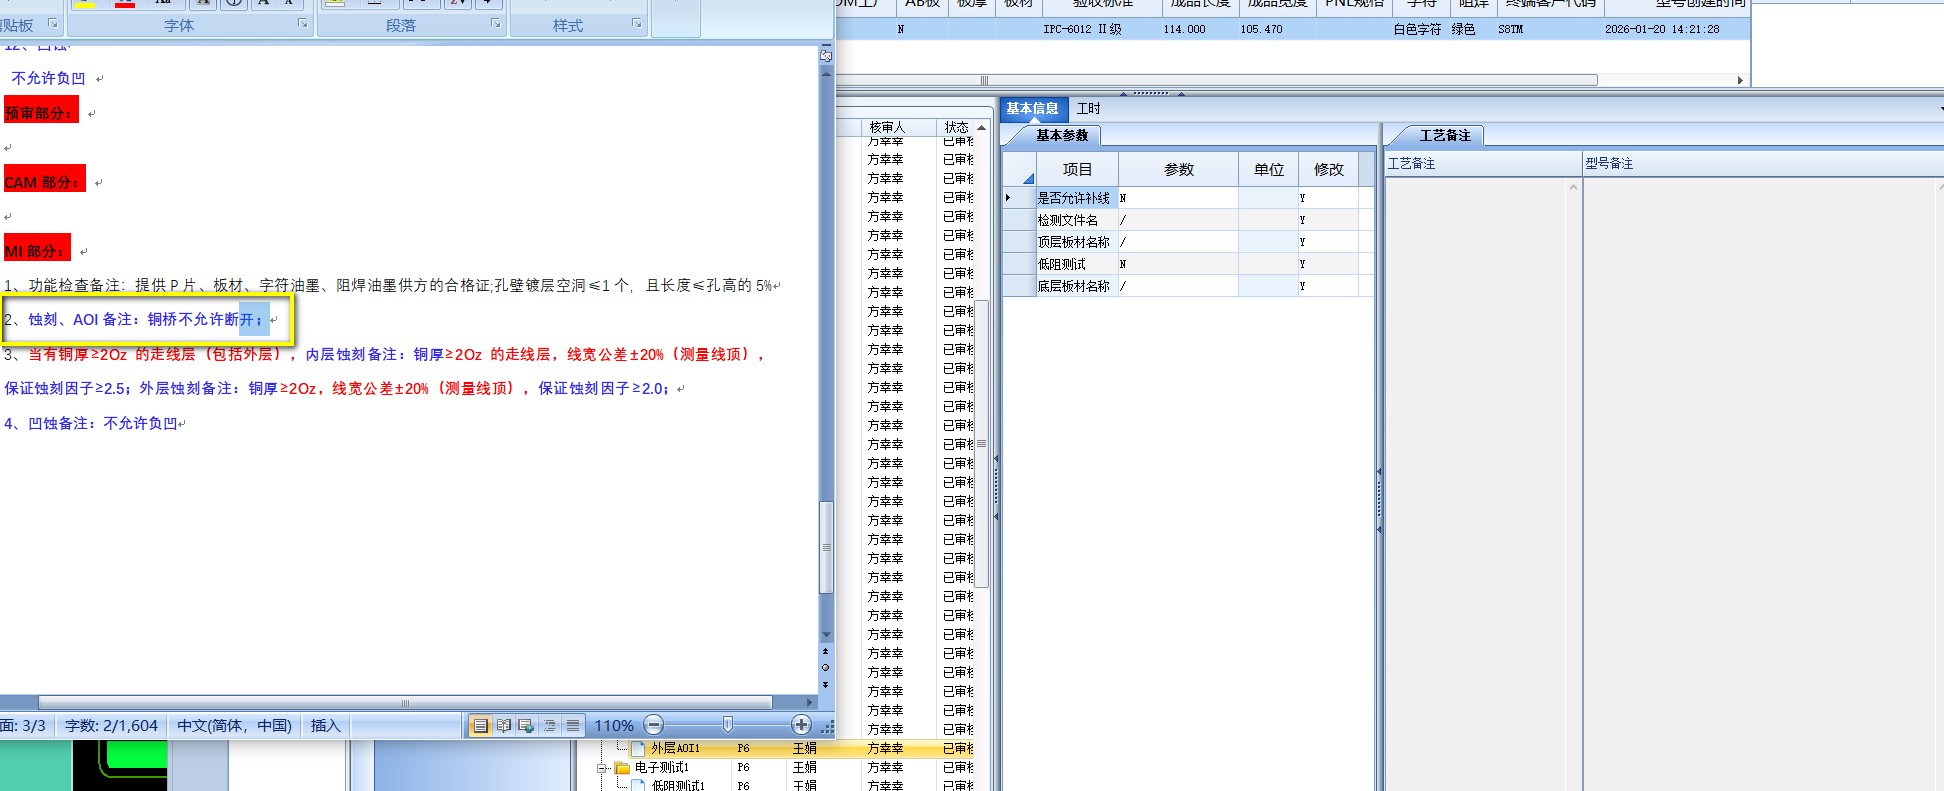The height and width of the screenshot is (791, 1944).
Task: Click right arrow of the top grid's horizontal scrollbar
Action: point(1740,80)
